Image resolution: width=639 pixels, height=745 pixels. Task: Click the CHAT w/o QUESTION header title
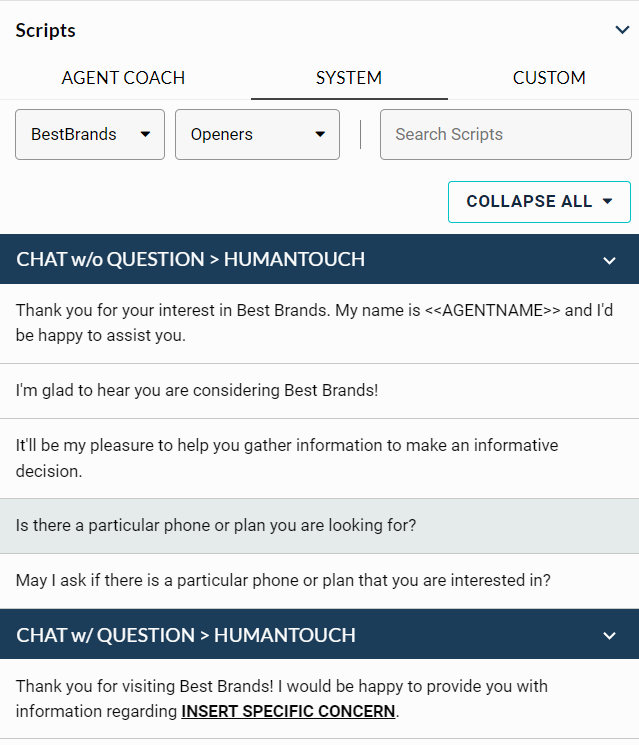[190, 260]
